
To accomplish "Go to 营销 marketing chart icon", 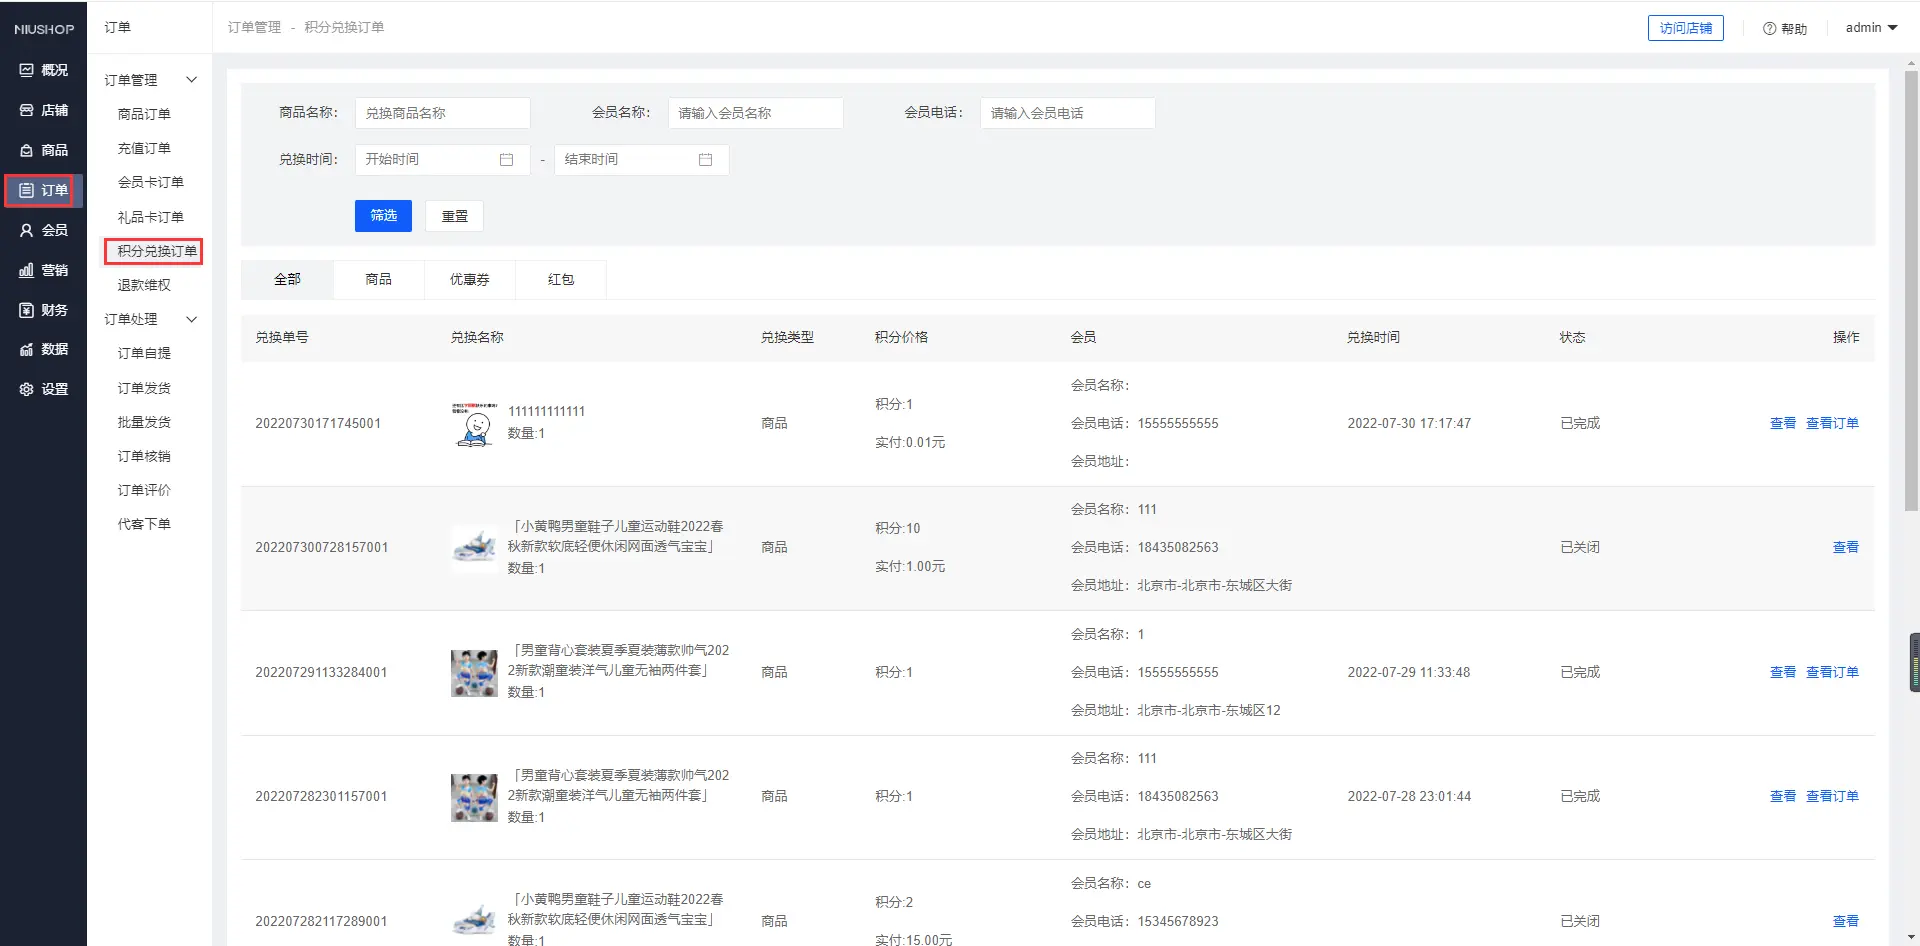I will pos(27,270).
